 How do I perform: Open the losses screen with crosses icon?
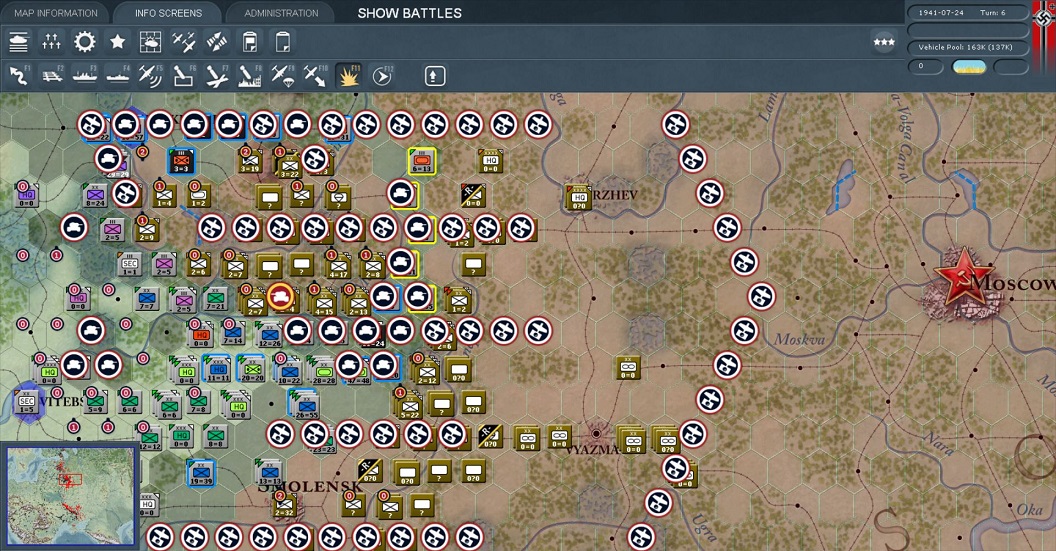click(51, 42)
